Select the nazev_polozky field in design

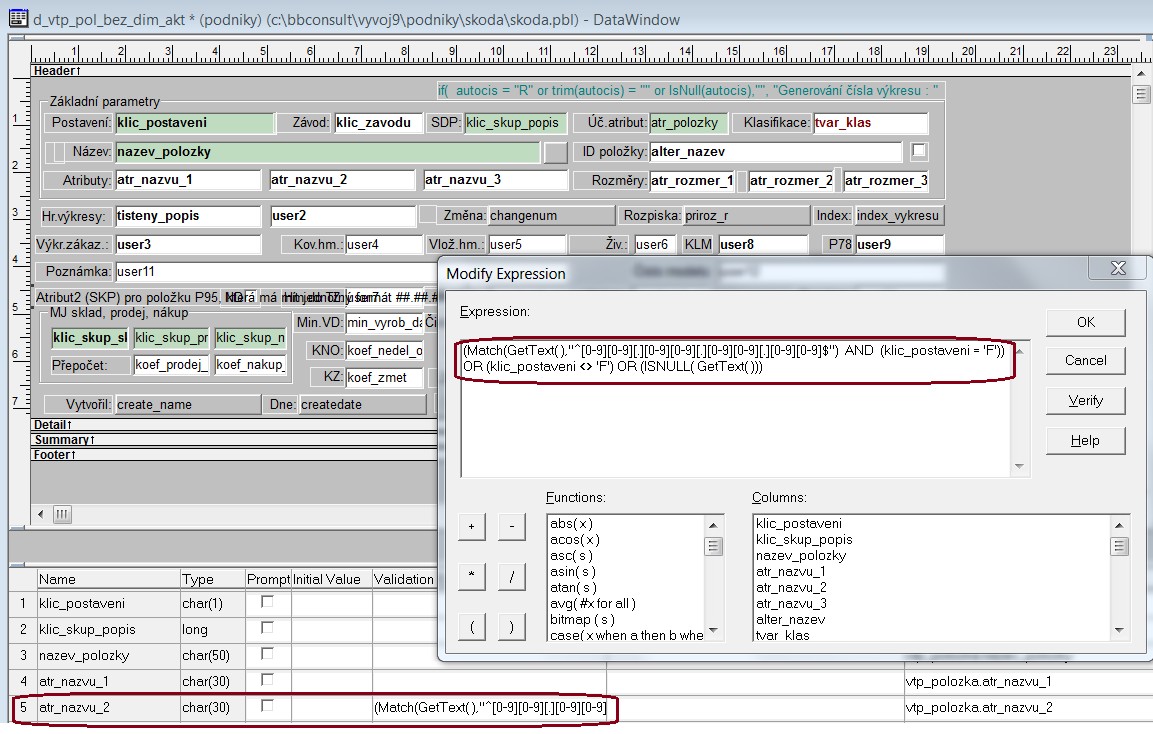point(327,152)
